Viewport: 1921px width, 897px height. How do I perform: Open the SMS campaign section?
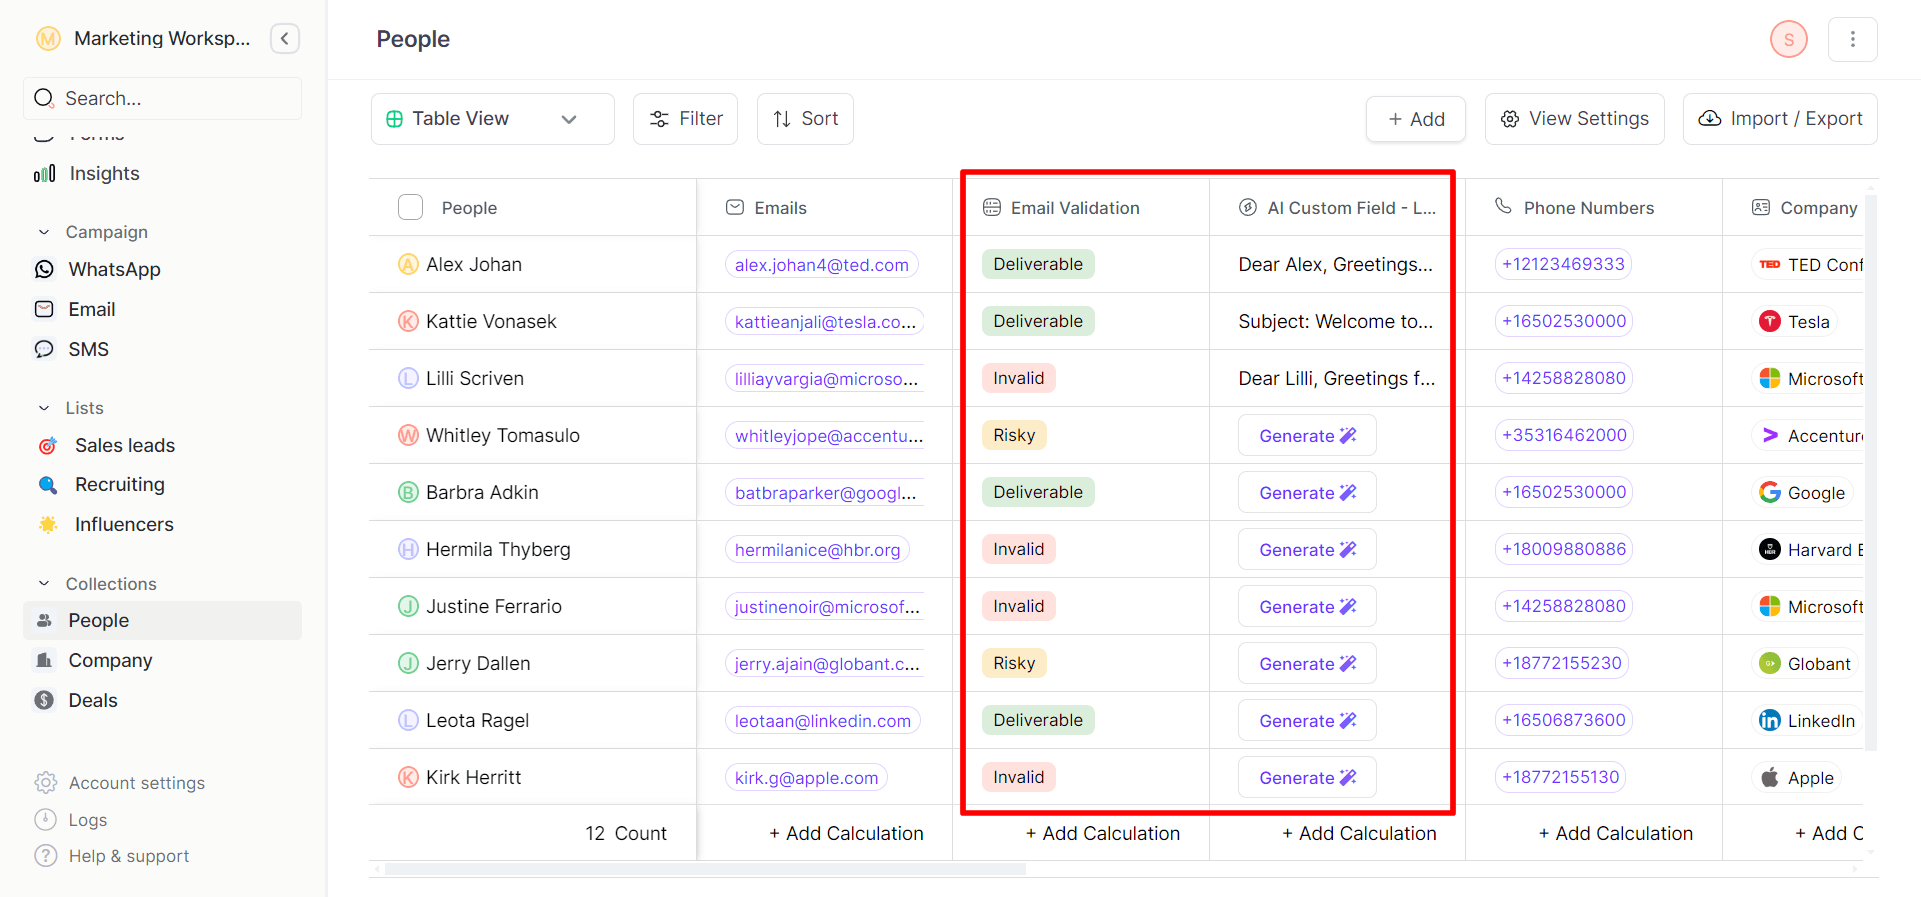(x=88, y=349)
